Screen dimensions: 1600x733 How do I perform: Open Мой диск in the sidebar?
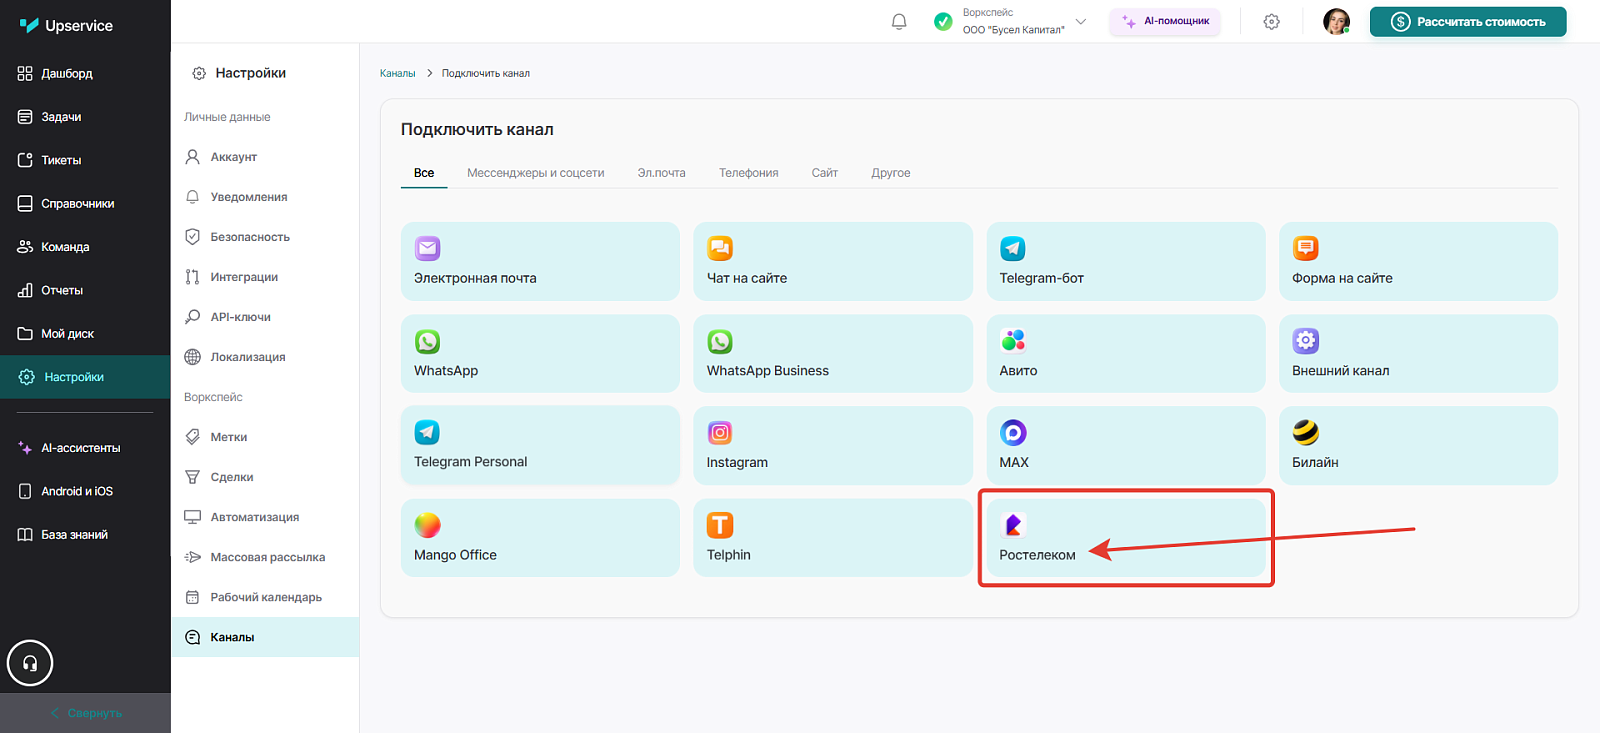[85, 334]
